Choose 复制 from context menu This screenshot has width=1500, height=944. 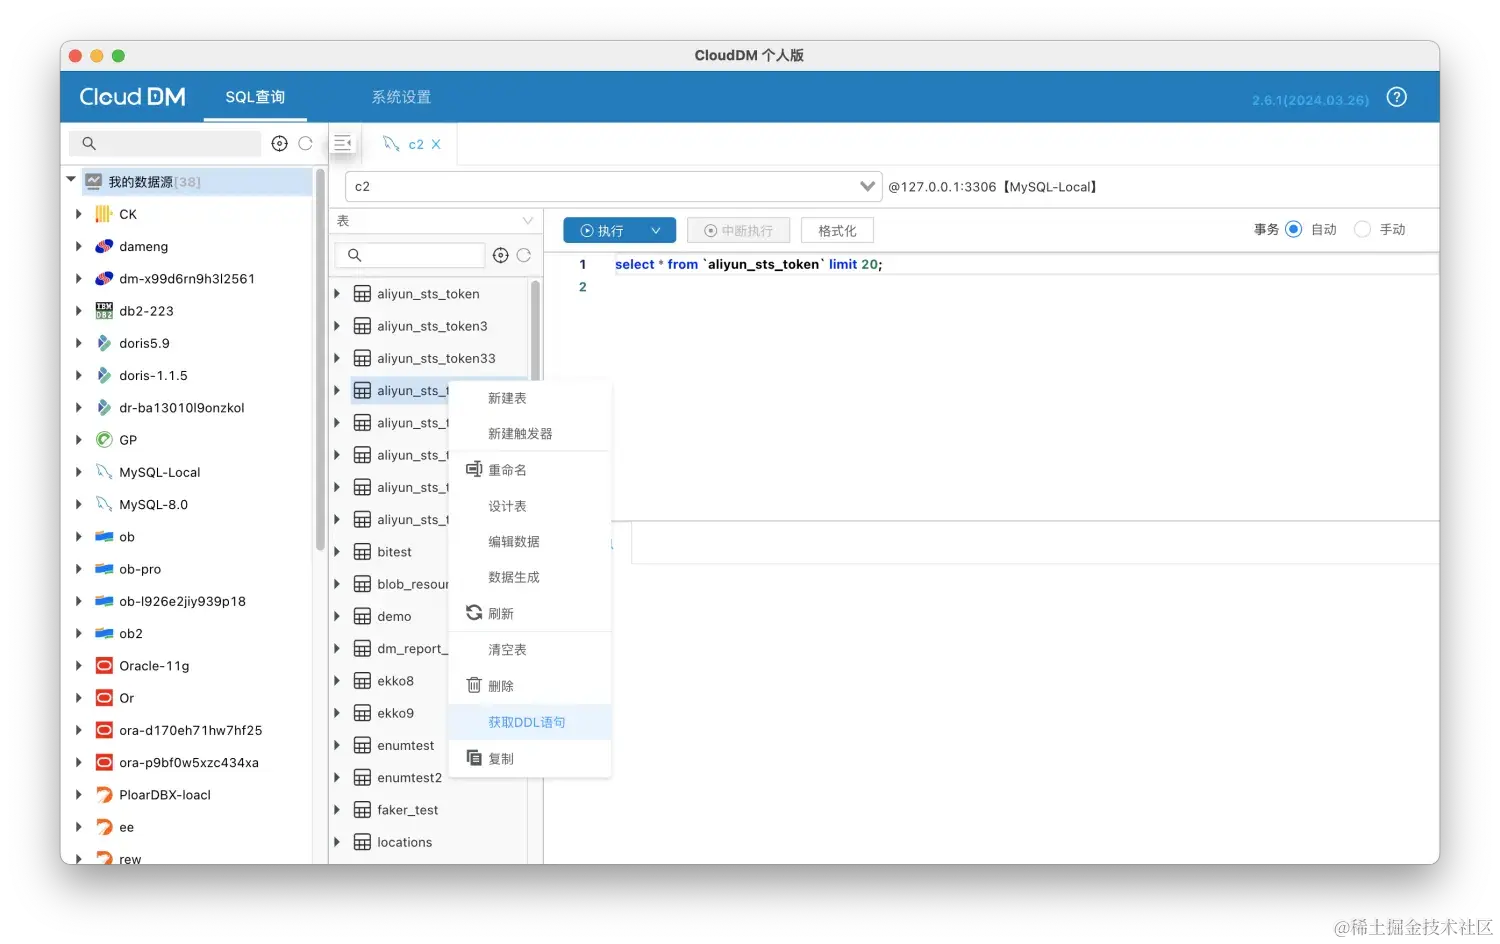tap(530, 759)
